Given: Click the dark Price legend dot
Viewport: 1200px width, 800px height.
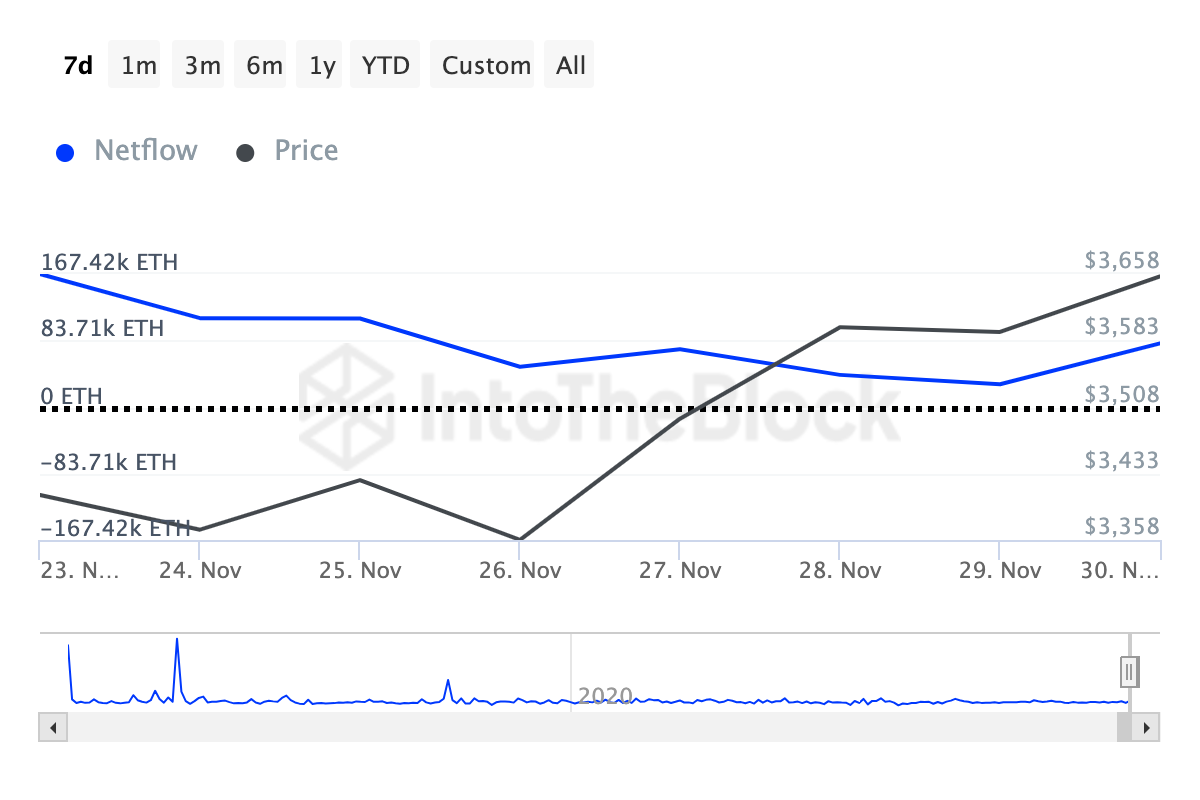Looking at the screenshot, I should 245,151.
